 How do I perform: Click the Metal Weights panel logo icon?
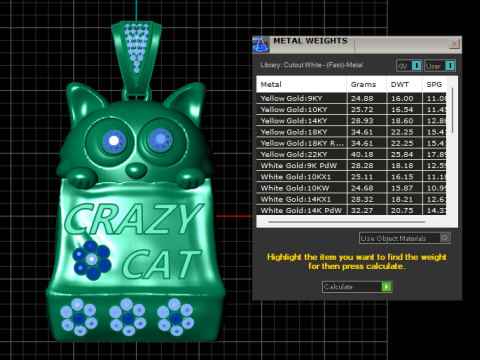coord(260,45)
